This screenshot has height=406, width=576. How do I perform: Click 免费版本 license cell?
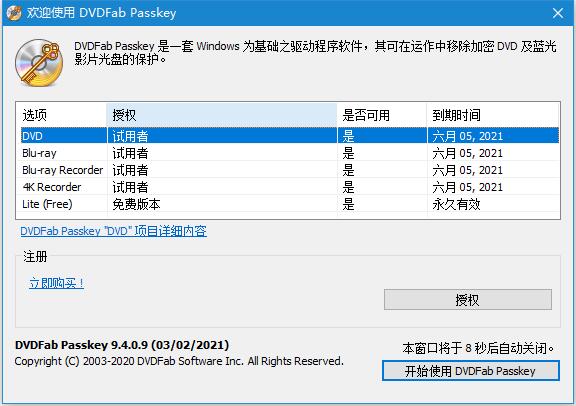(136, 204)
